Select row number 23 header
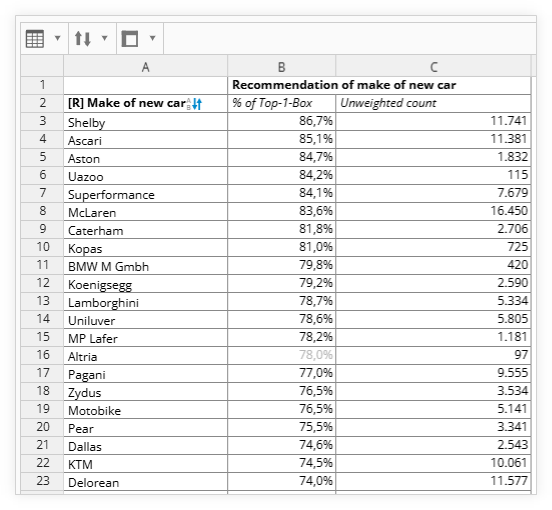552x510 pixels. [x=42, y=481]
